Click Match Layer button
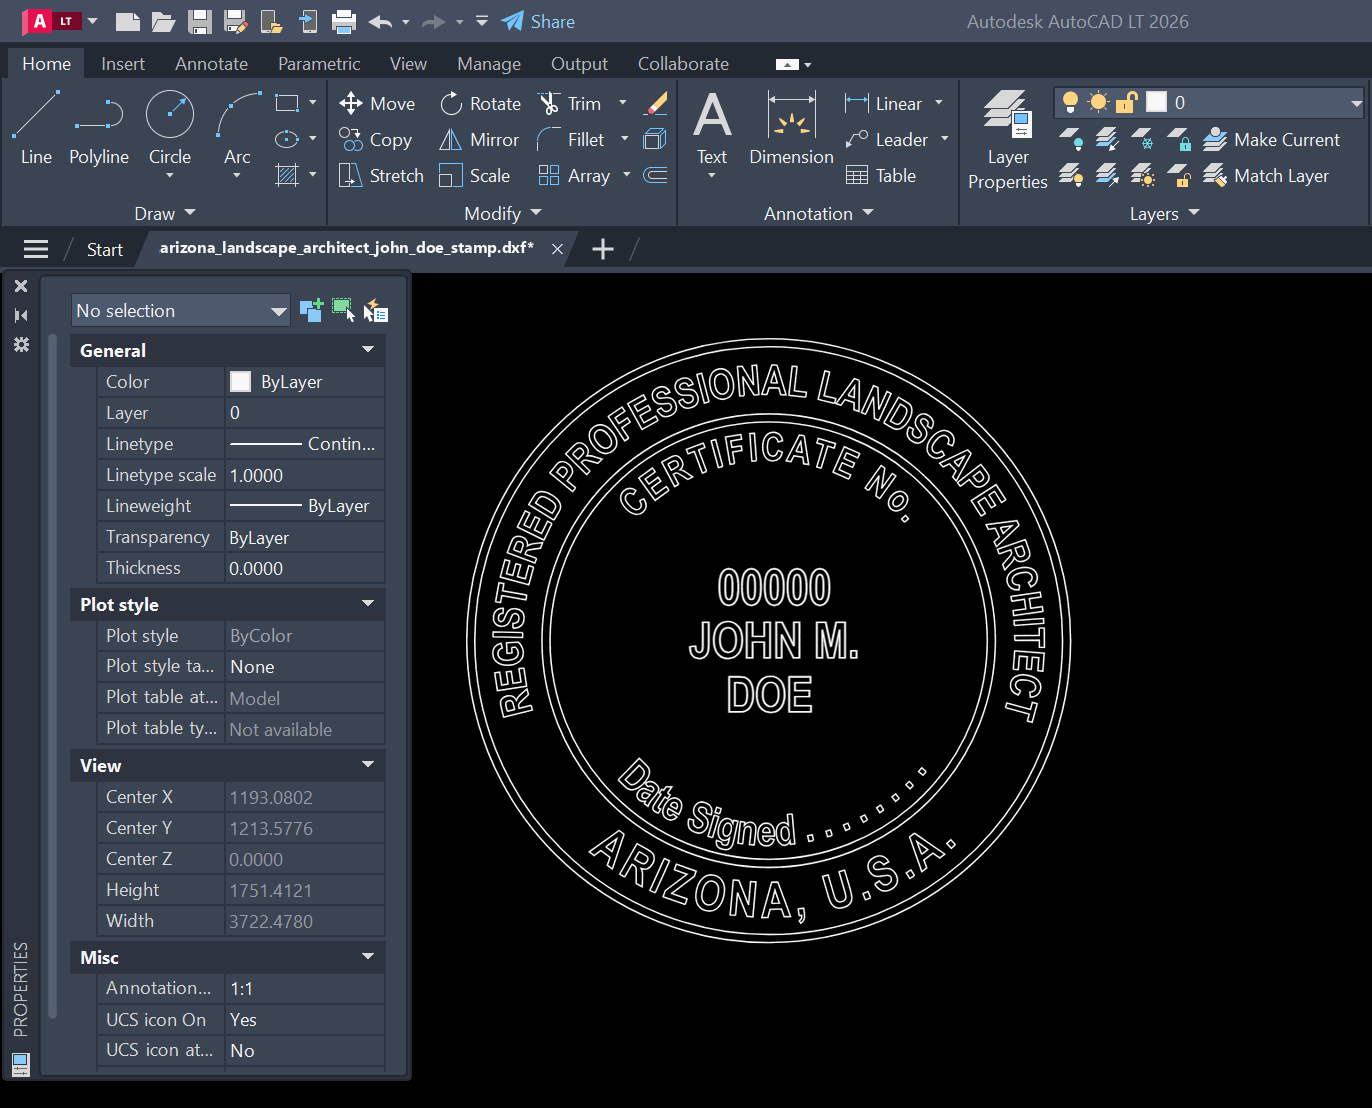 pyautogui.click(x=1266, y=176)
